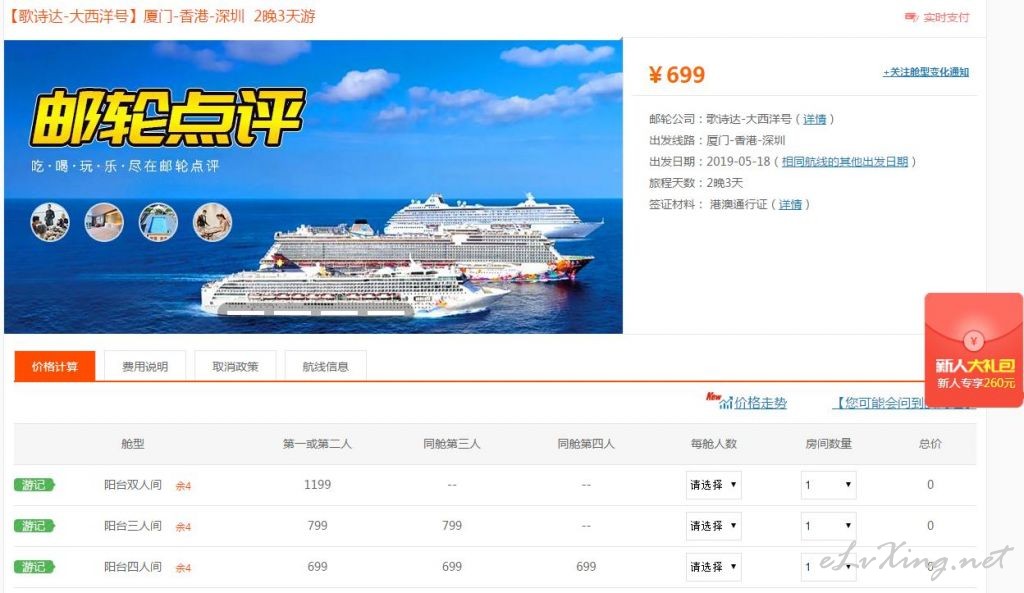Click the 游记 badge for 阳台三人间
Viewport: 1024px width, 593px height.
click(x=34, y=526)
